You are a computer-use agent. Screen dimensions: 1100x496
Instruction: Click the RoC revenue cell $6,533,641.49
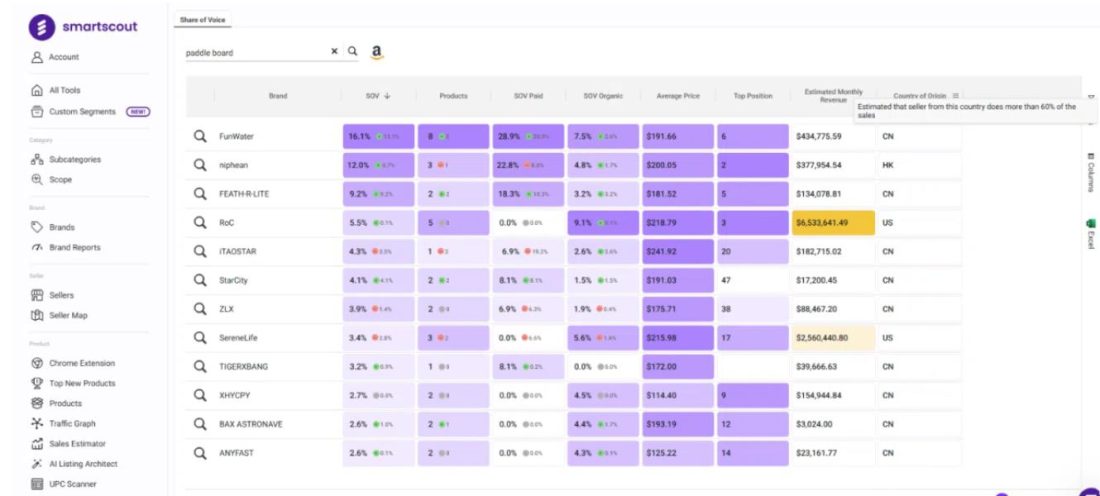click(833, 223)
